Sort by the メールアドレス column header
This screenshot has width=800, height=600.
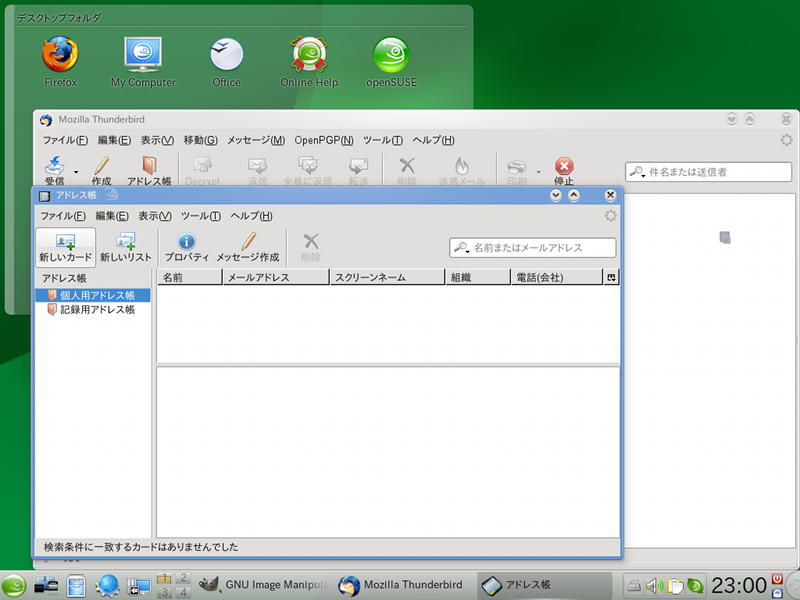[275, 278]
